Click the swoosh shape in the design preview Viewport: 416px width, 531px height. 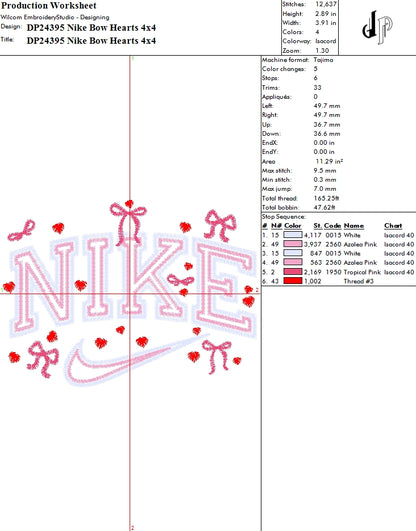pyautogui.click(x=136, y=361)
